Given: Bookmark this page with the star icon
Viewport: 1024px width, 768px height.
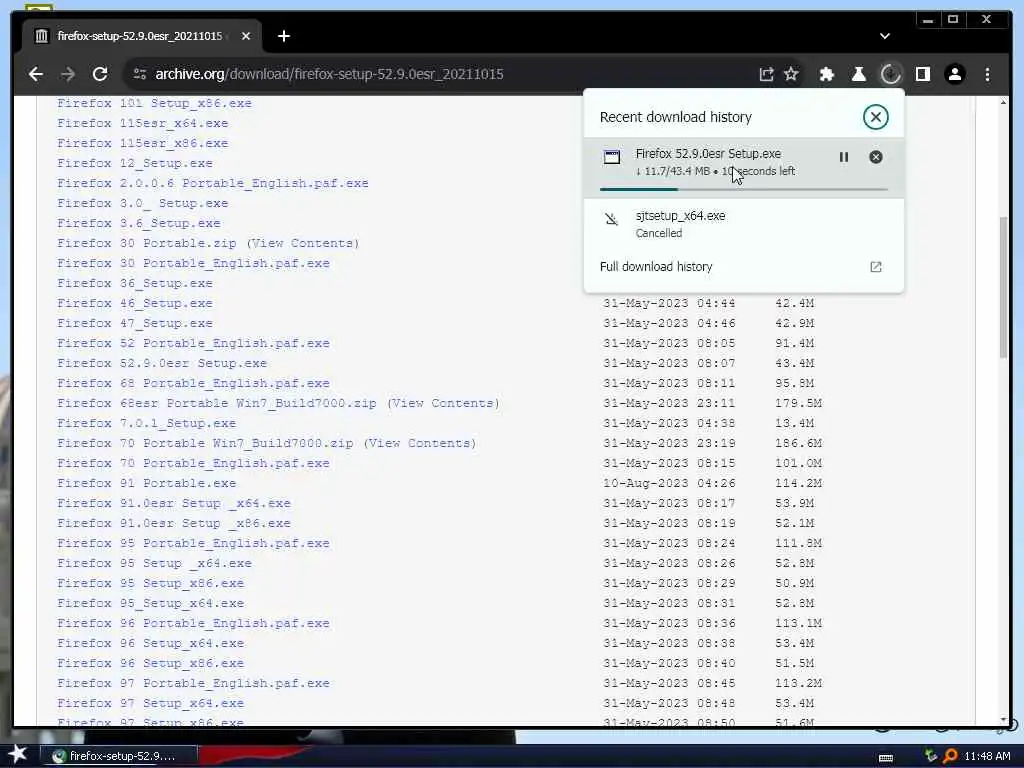Looking at the screenshot, I should click(792, 74).
